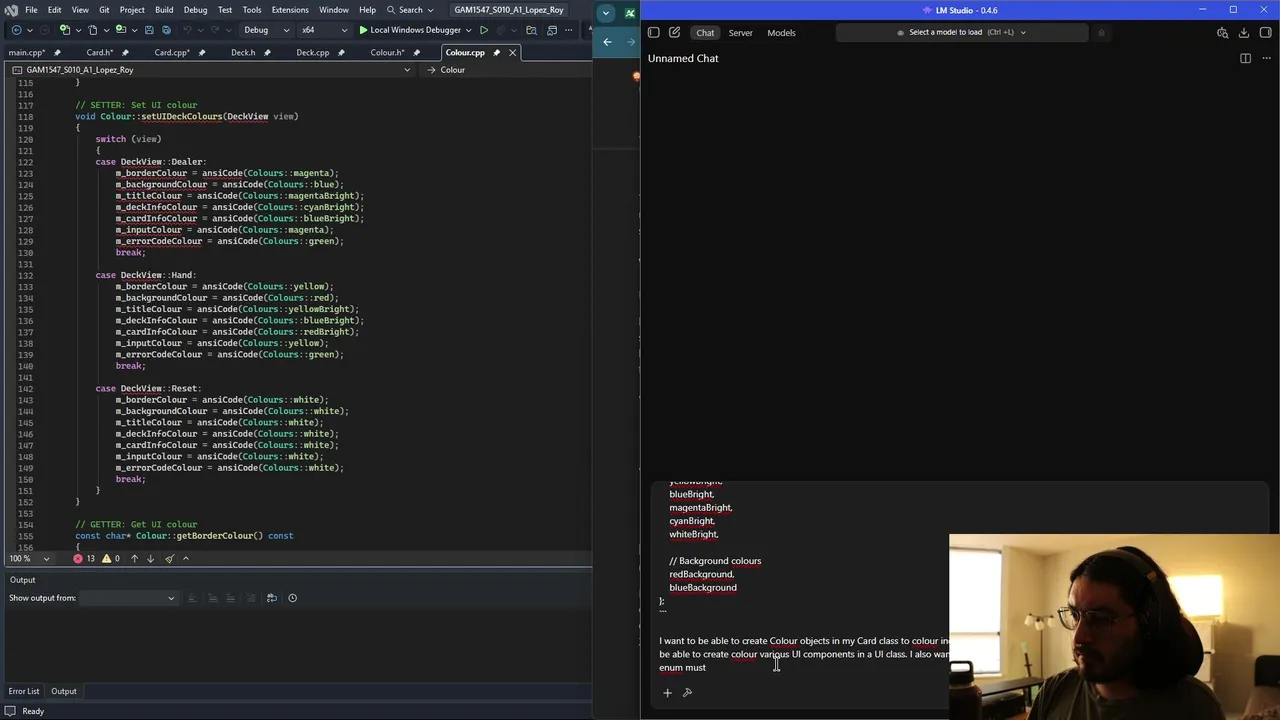Open LM Studio downloads icon
The width and height of the screenshot is (1280, 720).
click(1243, 32)
